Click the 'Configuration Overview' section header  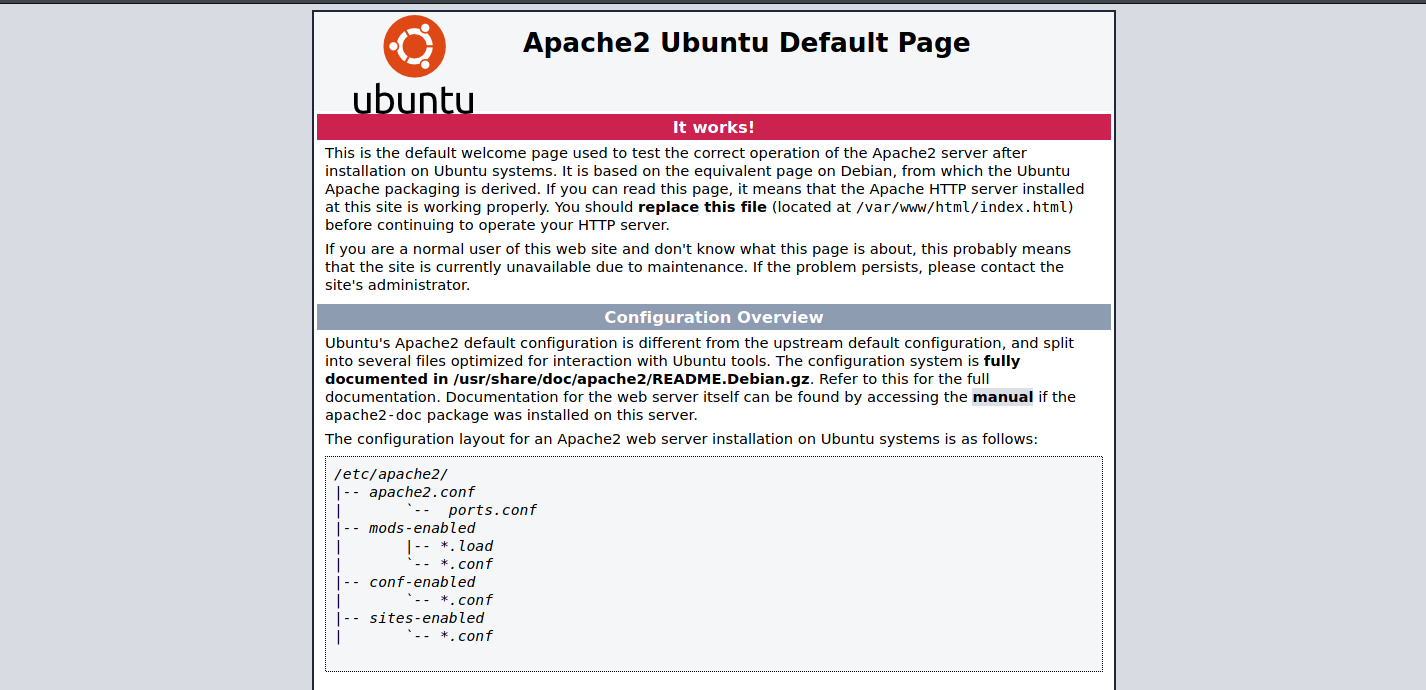coord(714,317)
